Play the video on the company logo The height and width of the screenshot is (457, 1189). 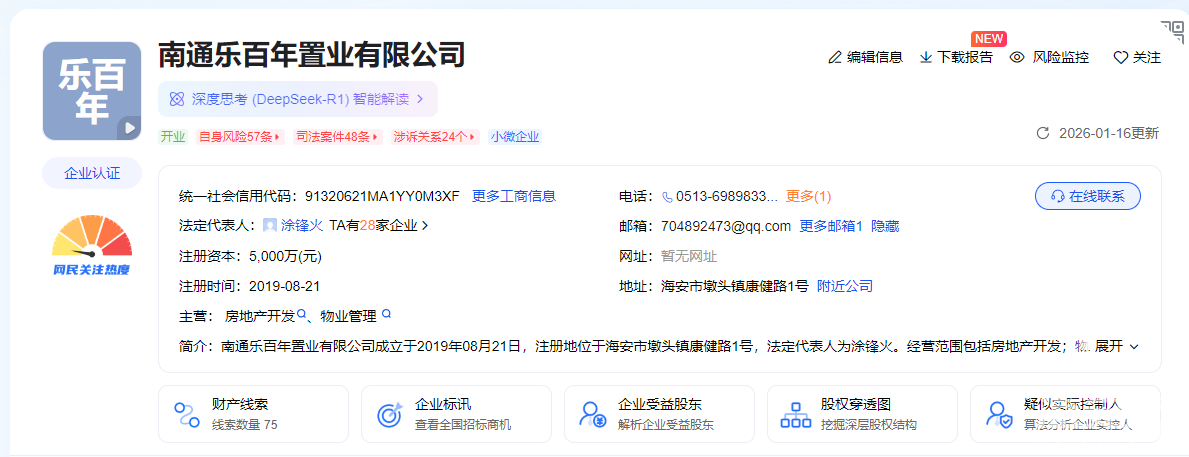[x=129, y=128]
